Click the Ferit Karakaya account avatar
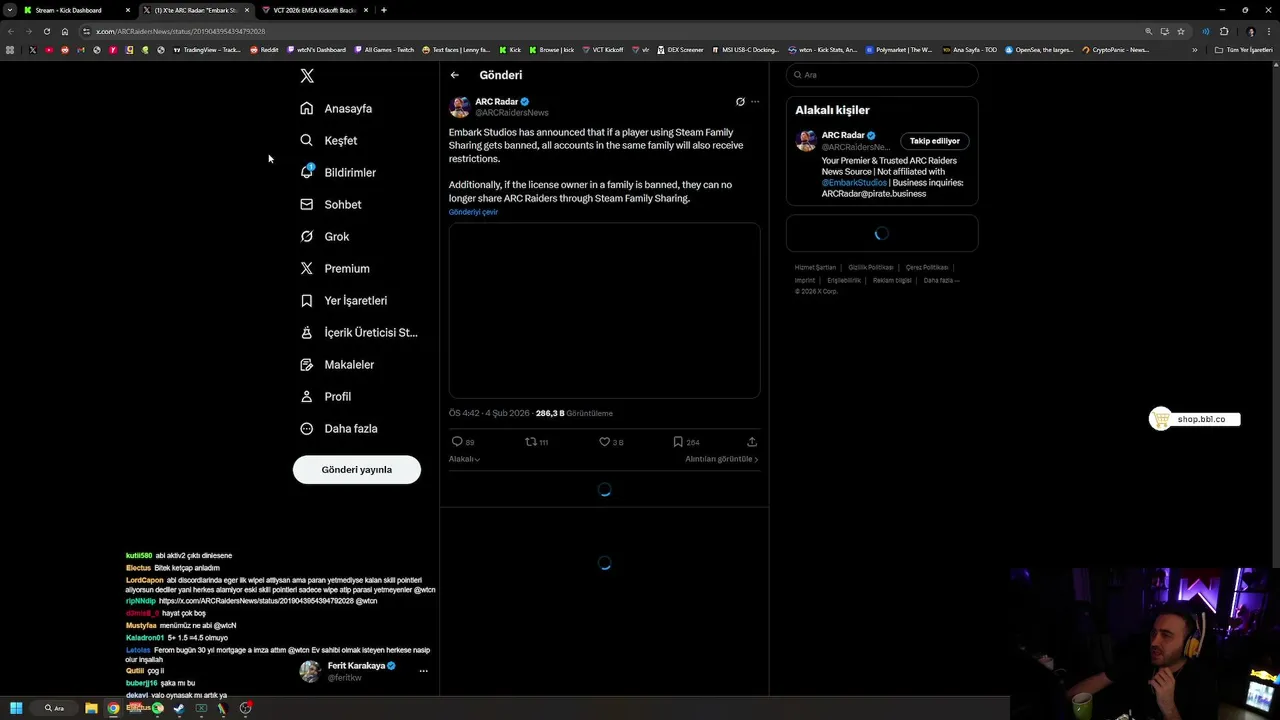1280x720 pixels. coord(310,671)
